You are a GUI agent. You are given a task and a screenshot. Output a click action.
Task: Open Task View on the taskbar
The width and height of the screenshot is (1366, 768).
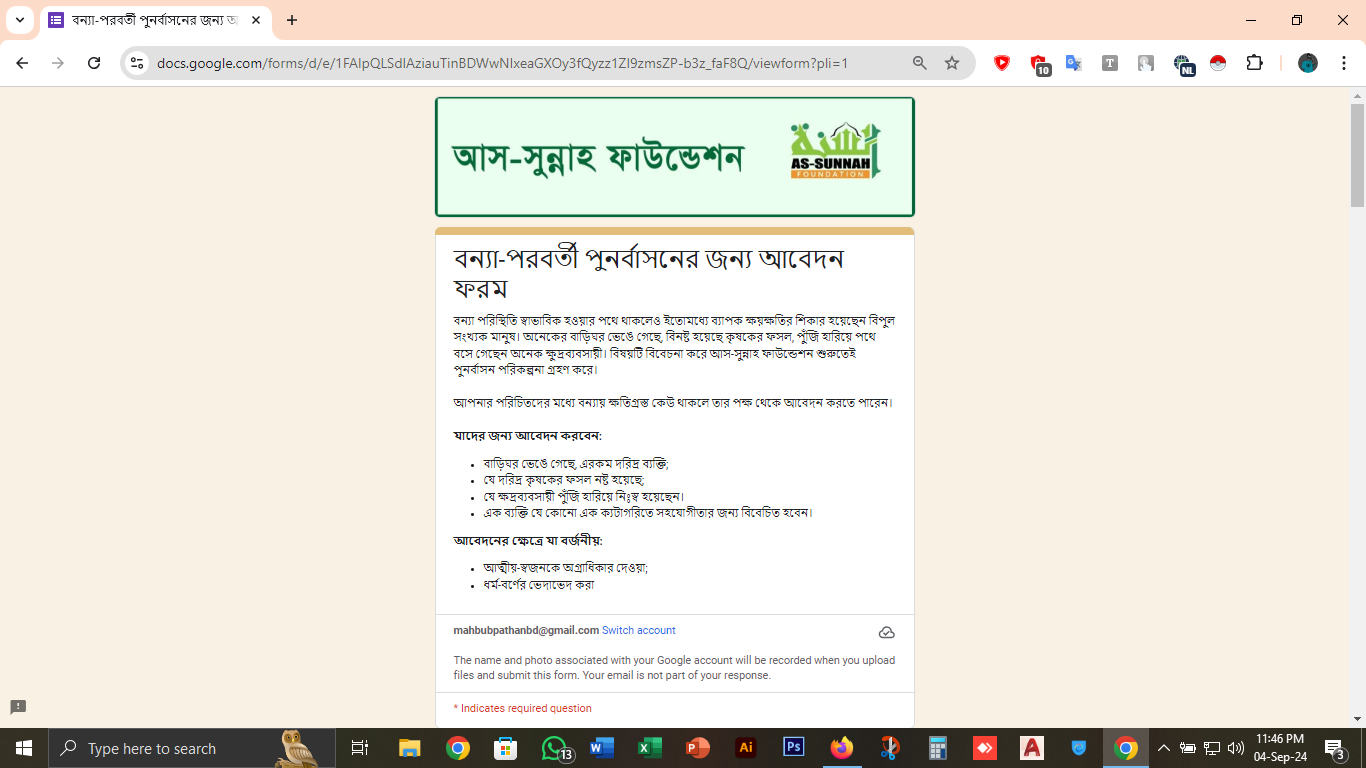point(360,748)
